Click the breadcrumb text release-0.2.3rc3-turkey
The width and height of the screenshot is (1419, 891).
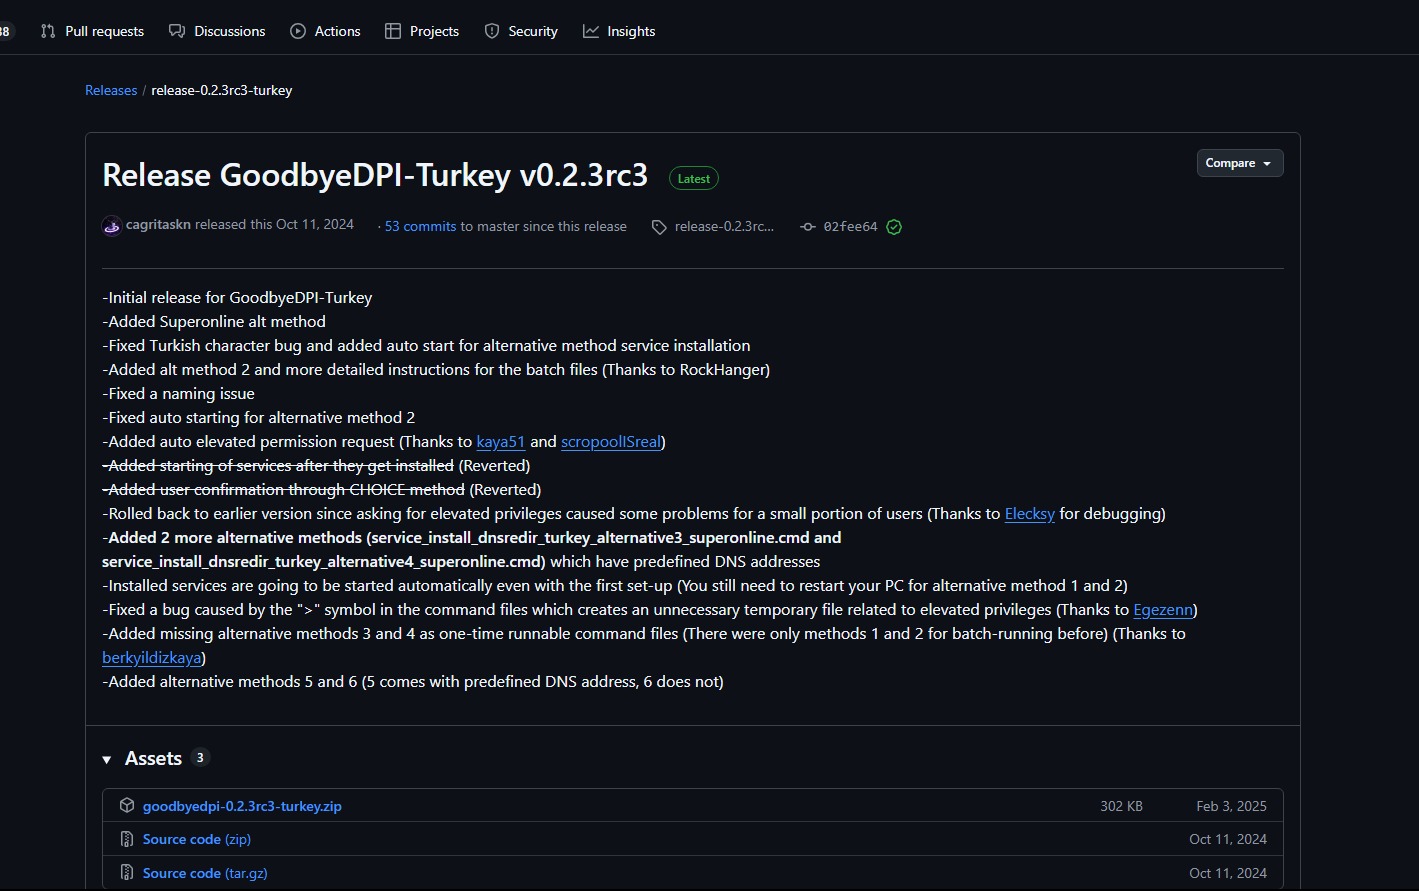point(222,90)
